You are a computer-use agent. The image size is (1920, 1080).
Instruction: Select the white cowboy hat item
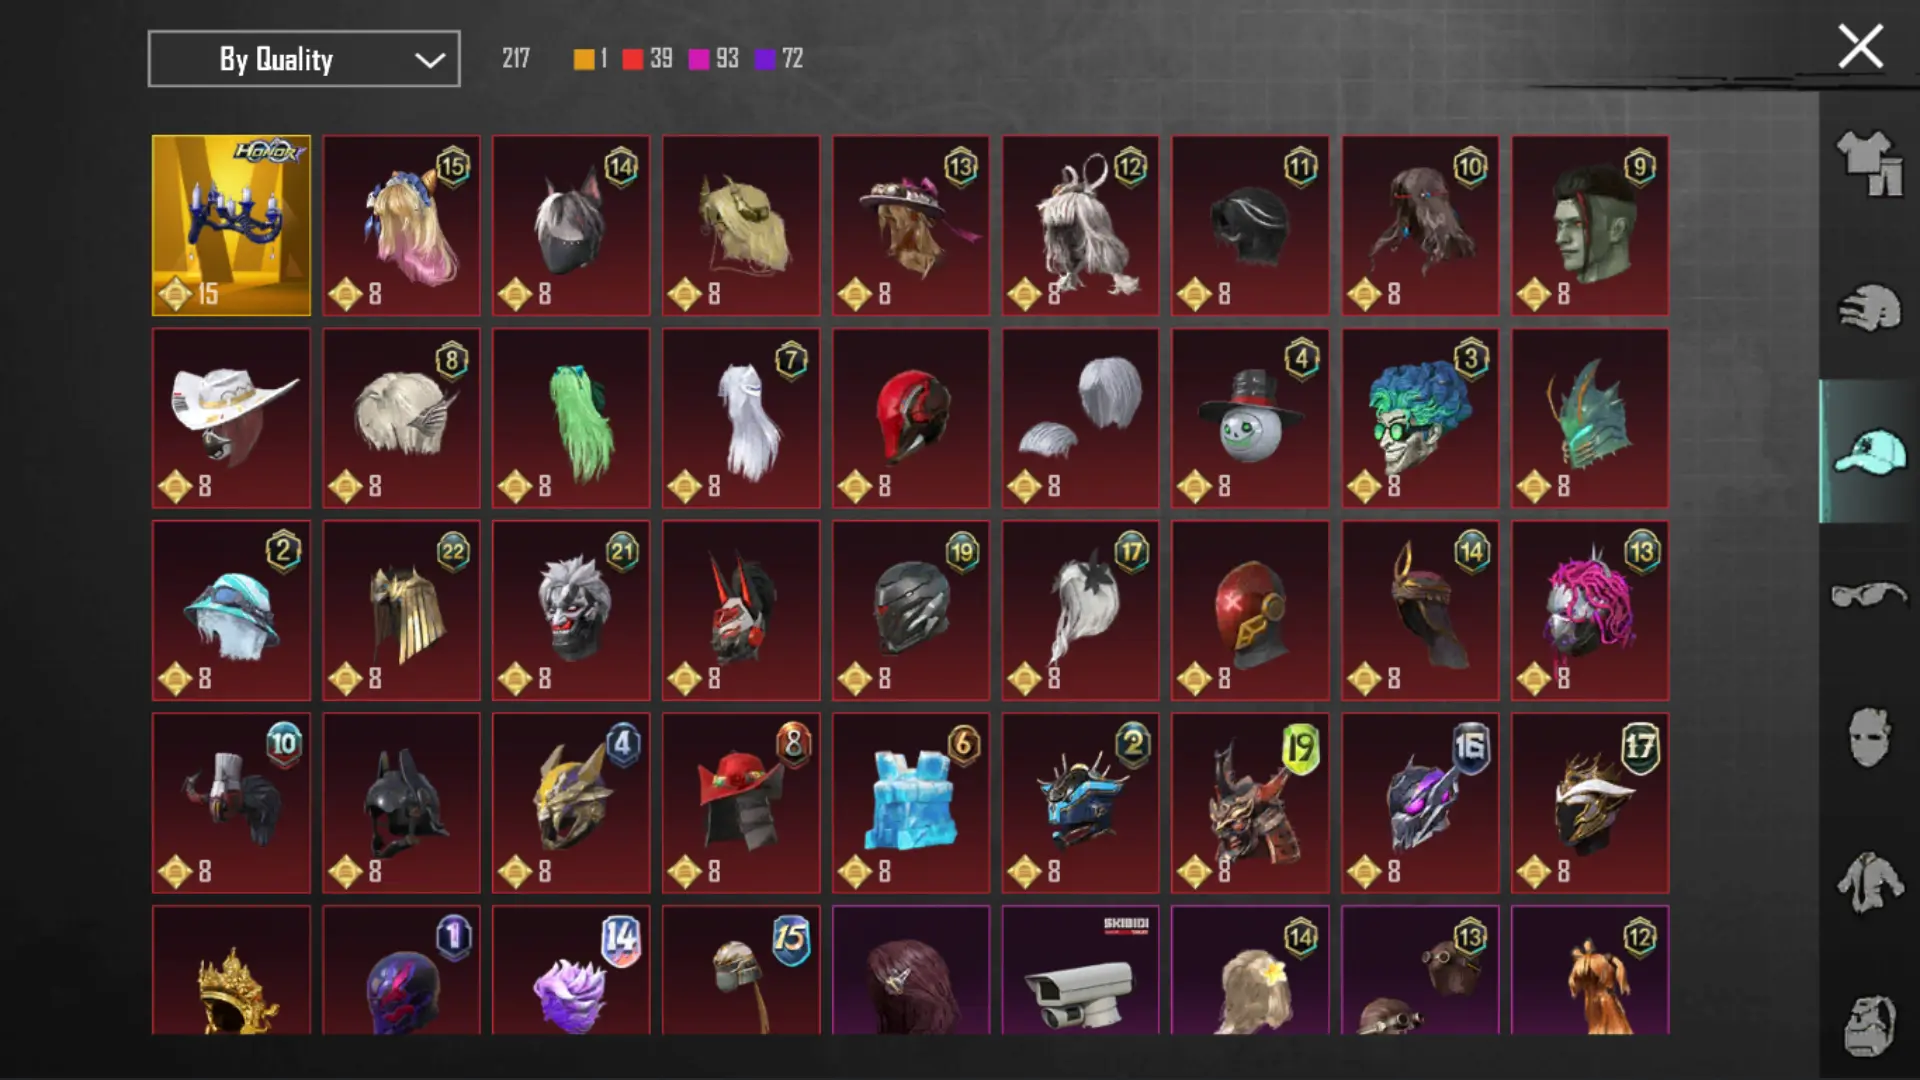231,418
